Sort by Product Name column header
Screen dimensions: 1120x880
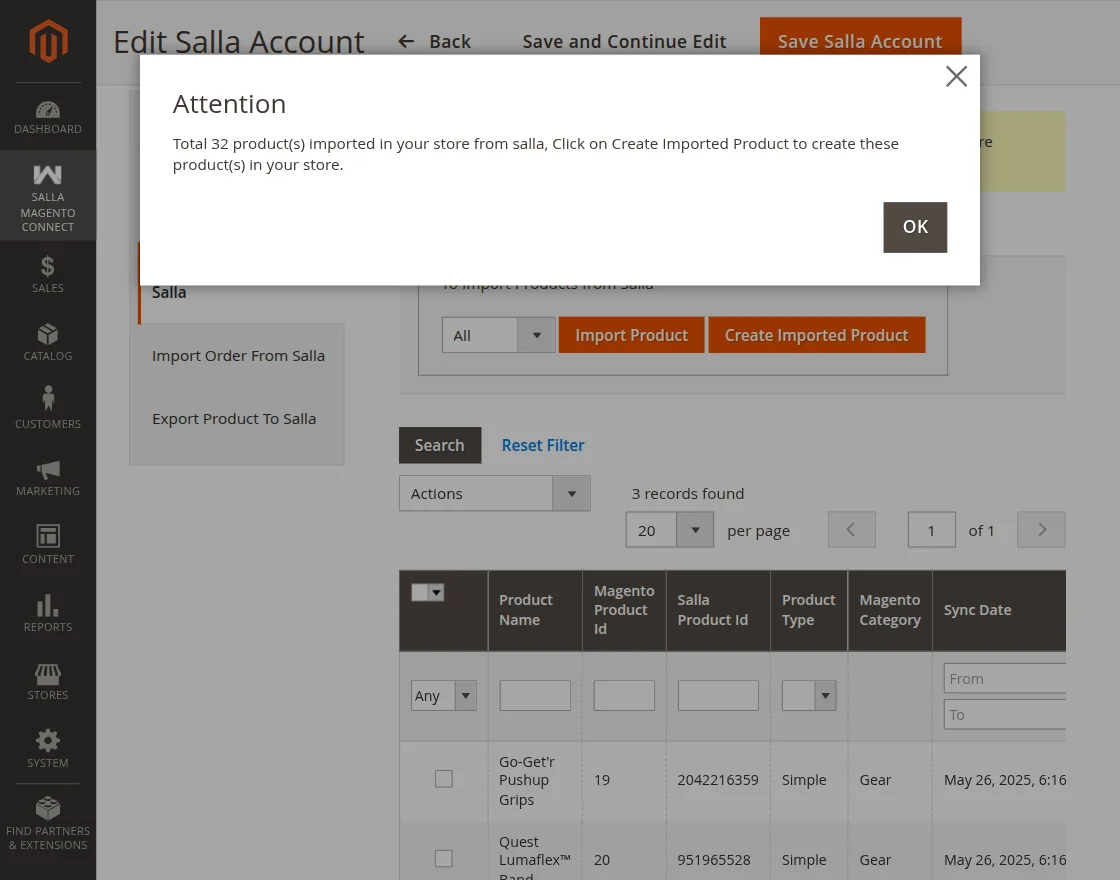tap(535, 610)
